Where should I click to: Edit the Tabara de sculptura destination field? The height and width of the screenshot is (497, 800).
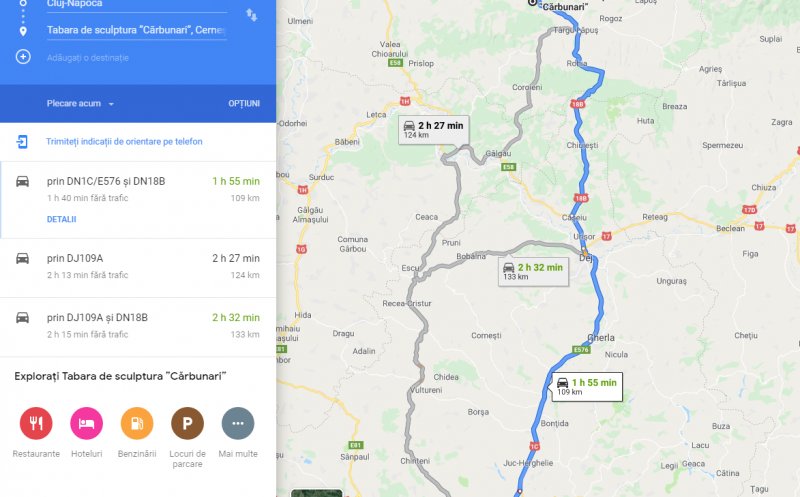click(137, 30)
